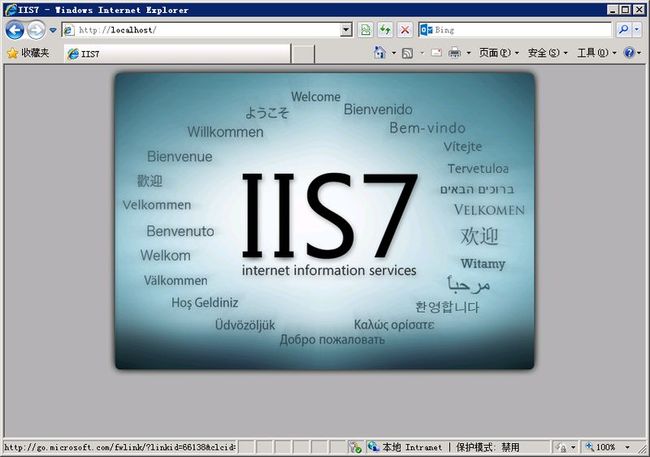Open a new tab with the blank tab button
The width and height of the screenshot is (650, 457).
(303, 54)
